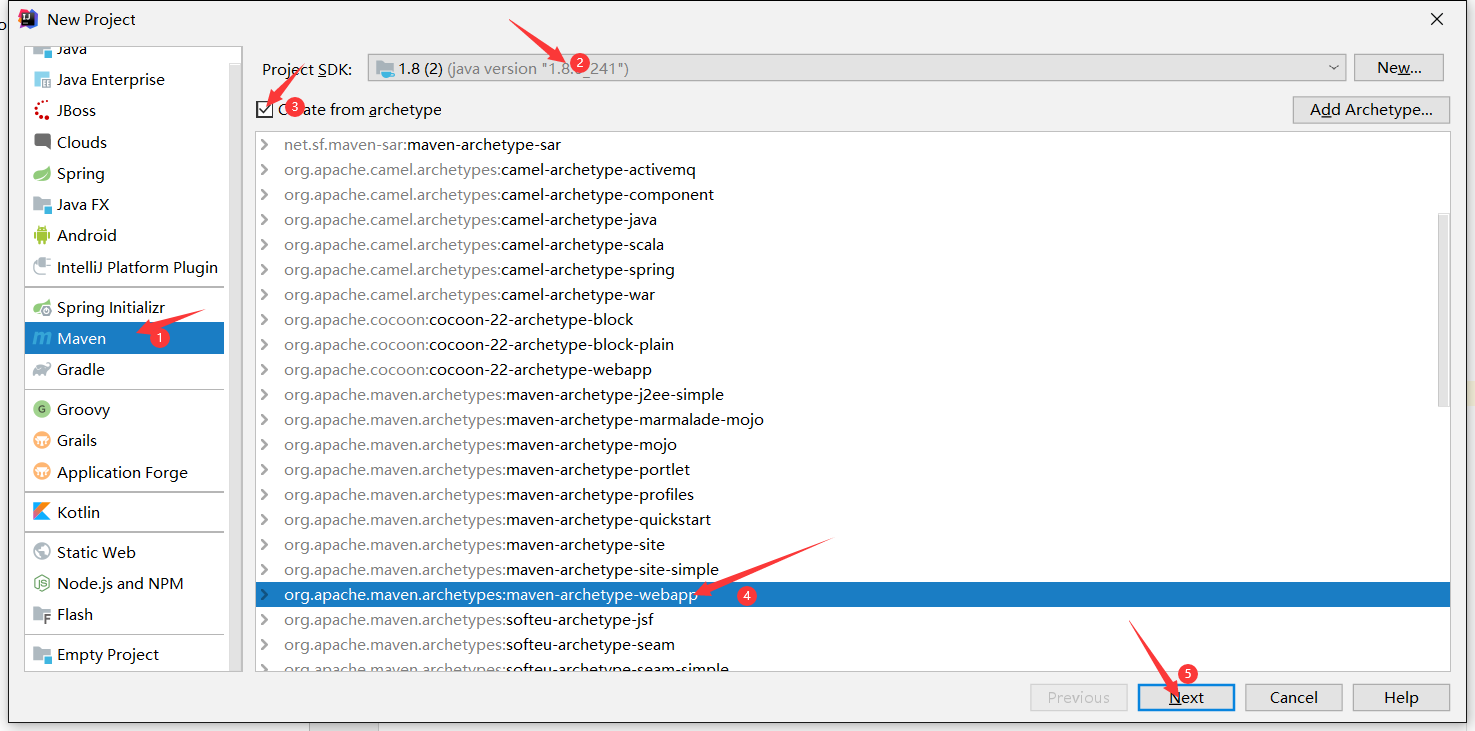
Task: Click the Static Web globe icon
Action: coord(42,552)
